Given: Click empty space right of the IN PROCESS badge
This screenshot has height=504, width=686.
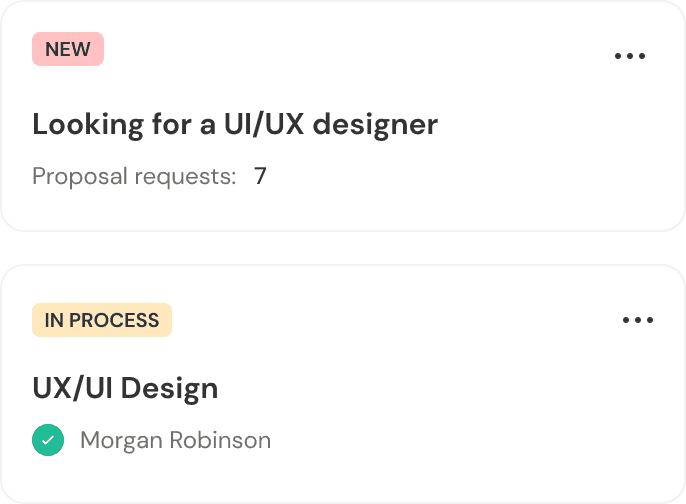Looking at the screenshot, I should [390, 321].
